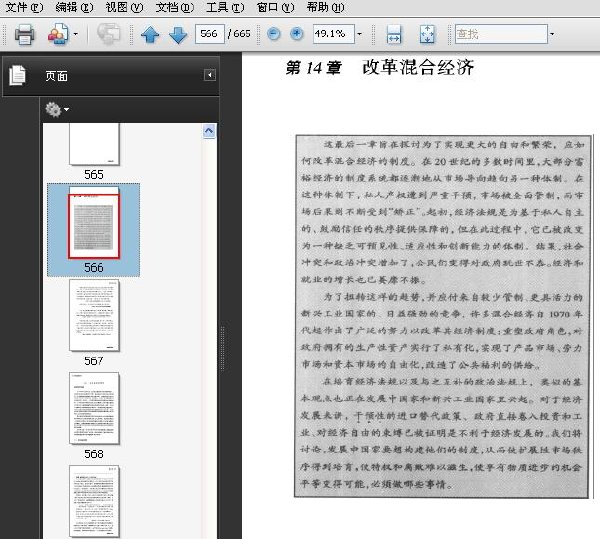
Task: Open the Pages panel options gear menu
Action: [57, 109]
